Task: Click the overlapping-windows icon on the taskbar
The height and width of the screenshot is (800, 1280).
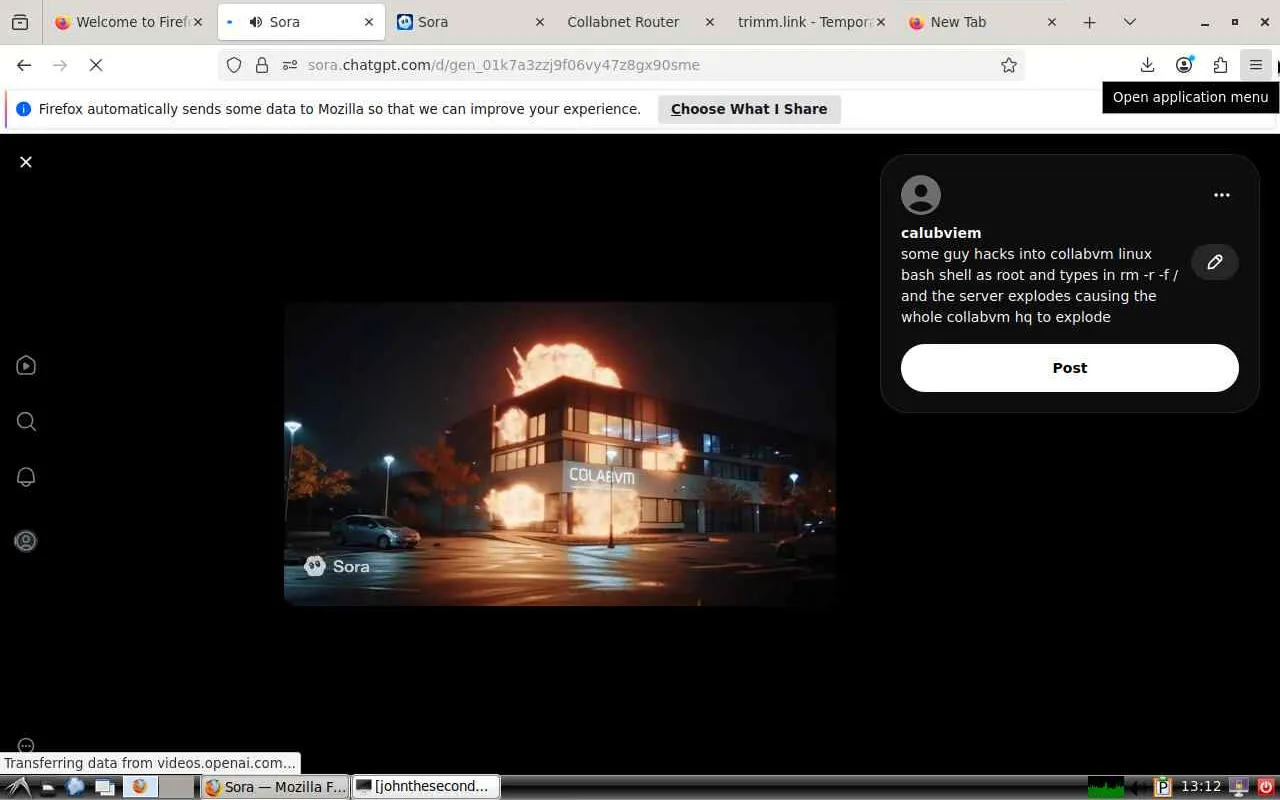Action: click(x=105, y=787)
